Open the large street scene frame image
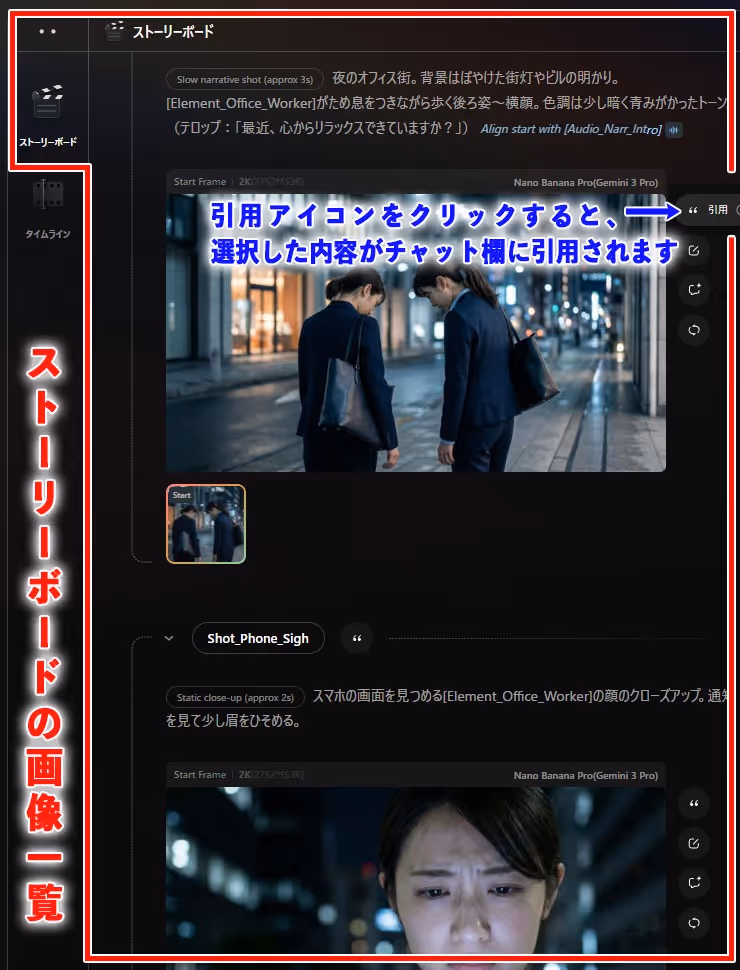 pyautogui.click(x=416, y=333)
